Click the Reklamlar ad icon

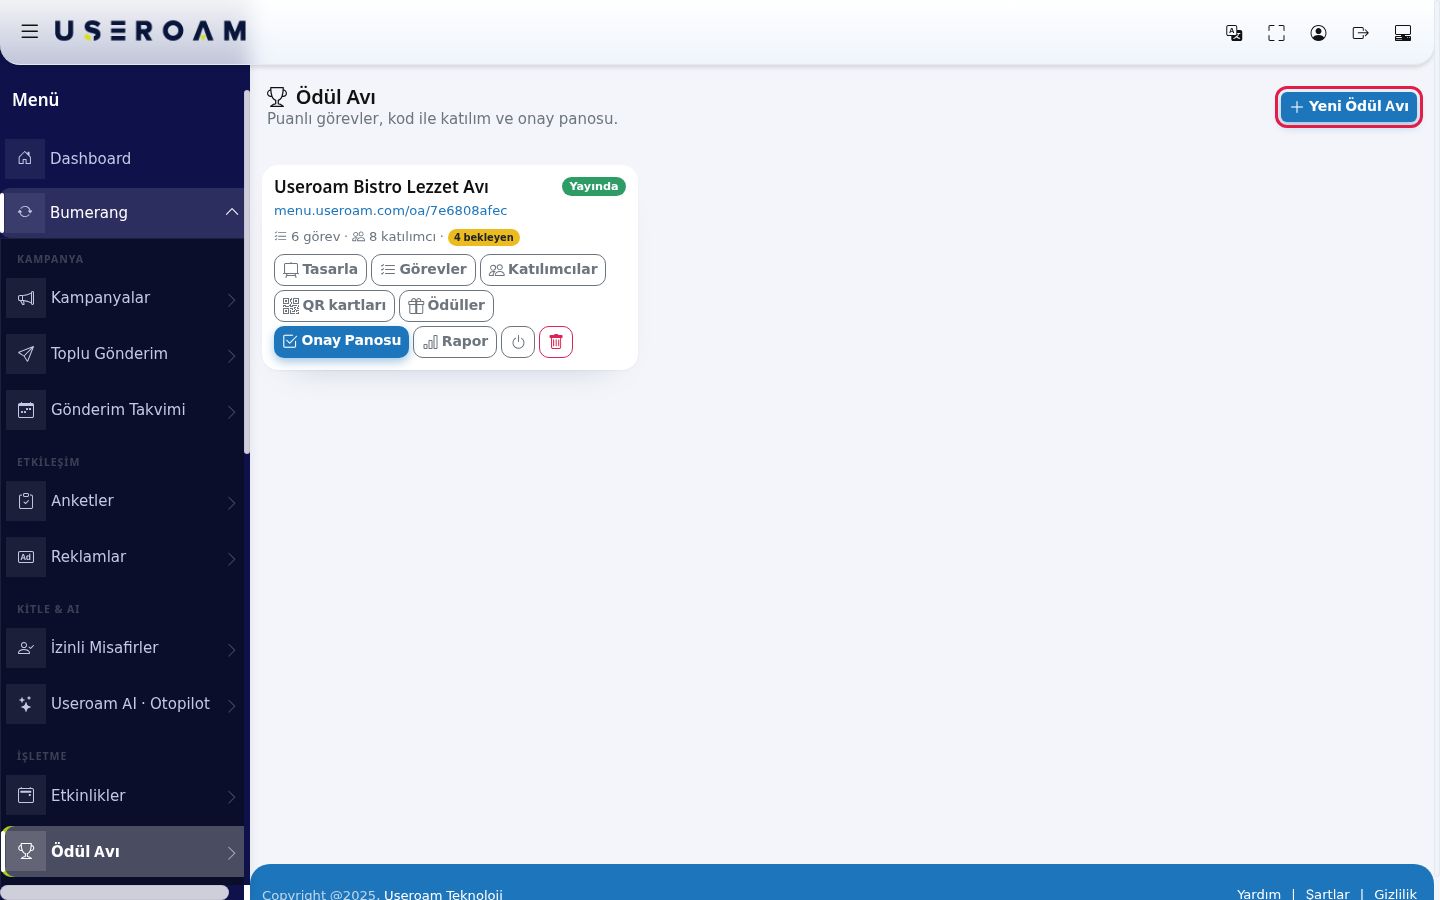coord(26,557)
